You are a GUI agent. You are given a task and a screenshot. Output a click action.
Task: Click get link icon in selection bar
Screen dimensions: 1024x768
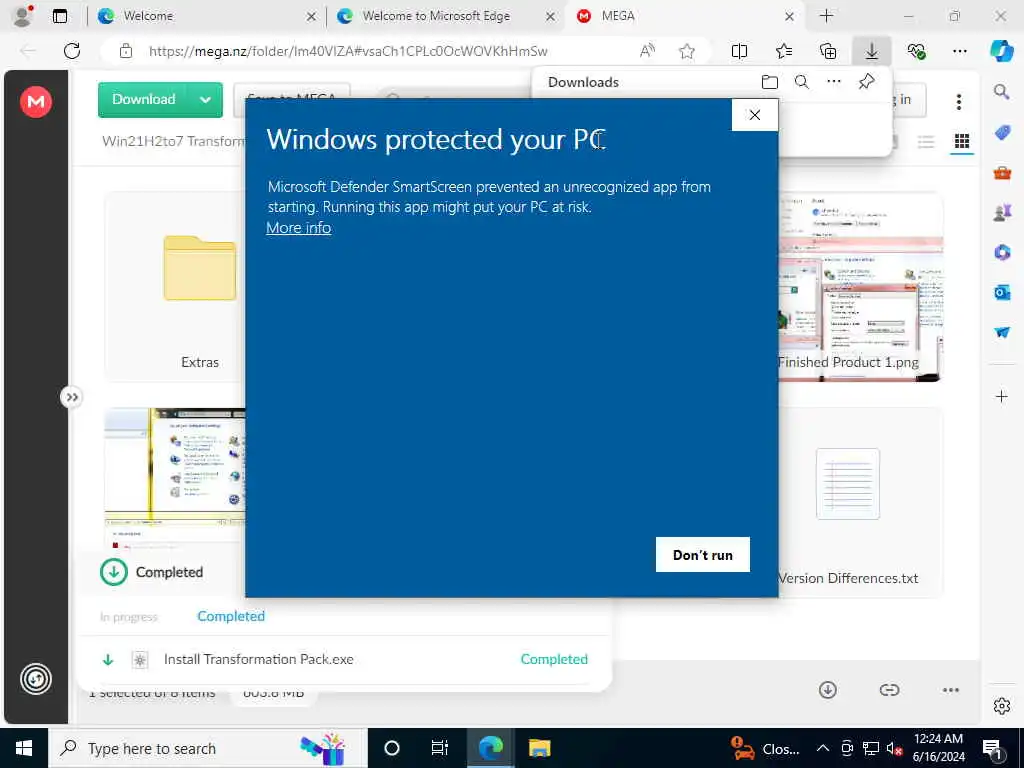point(889,690)
